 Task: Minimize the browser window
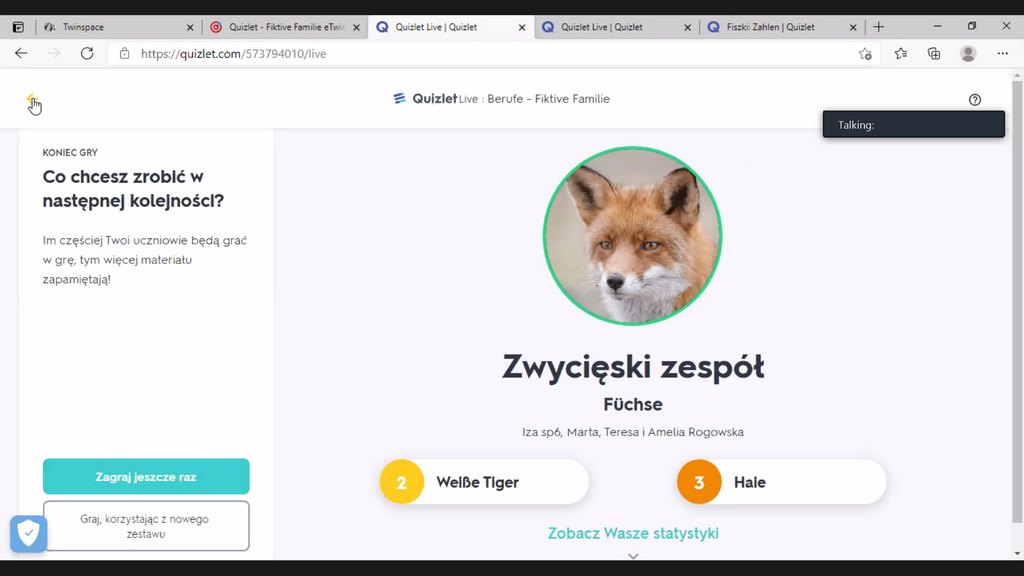[x=937, y=26]
